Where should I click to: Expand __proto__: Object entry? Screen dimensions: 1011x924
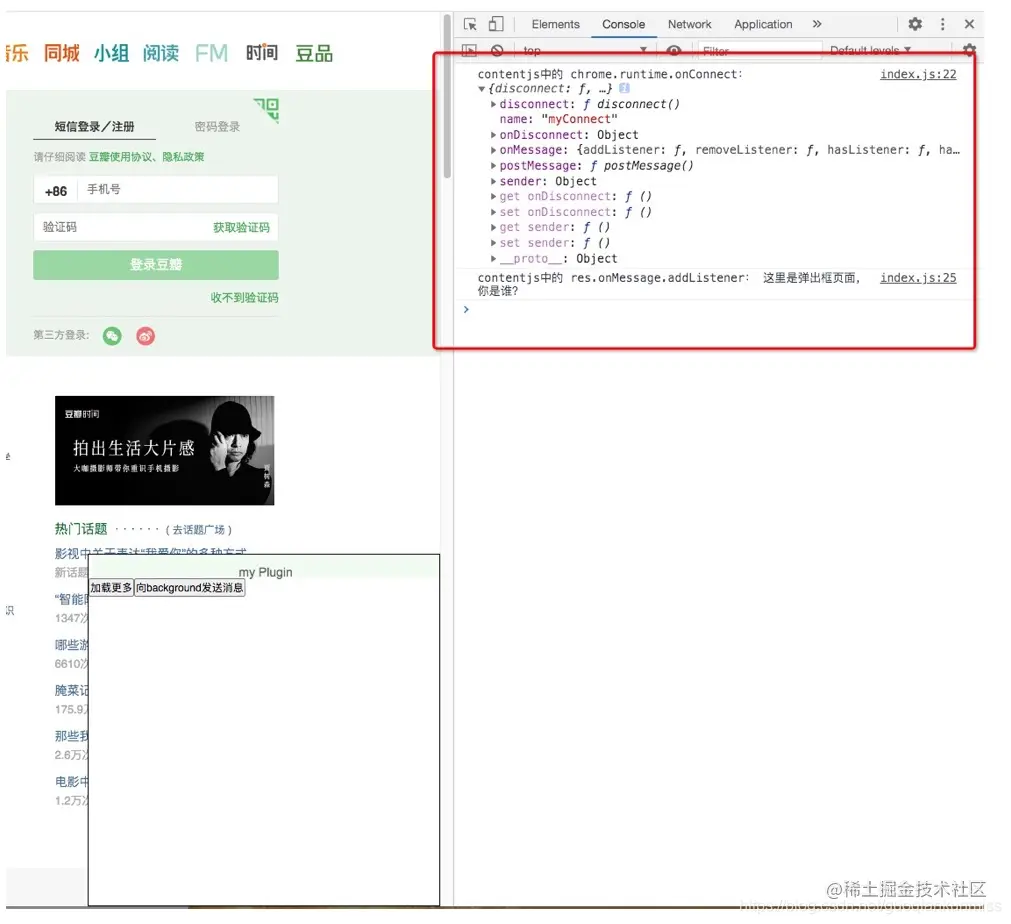pyautogui.click(x=493, y=259)
